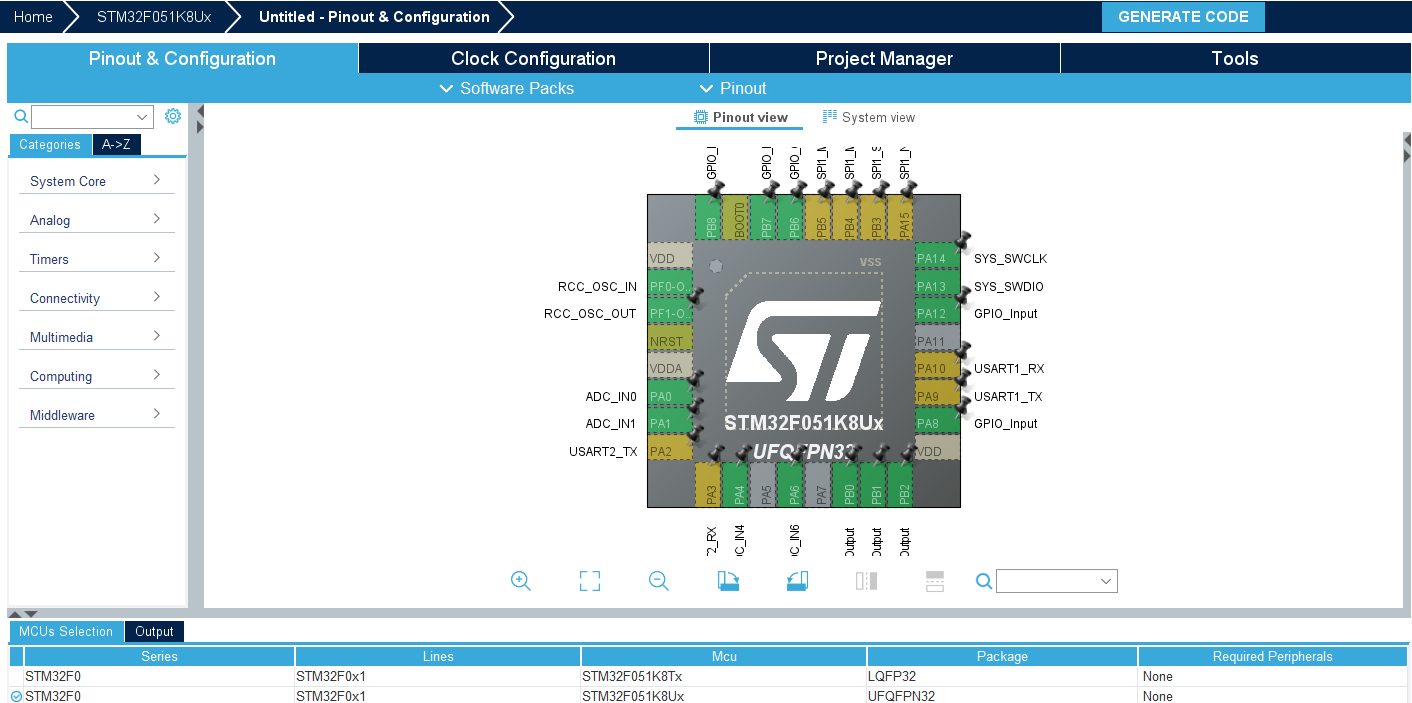The height and width of the screenshot is (703, 1412).
Task: Click the Required Peripherals column header
Action: [1273, 656]
